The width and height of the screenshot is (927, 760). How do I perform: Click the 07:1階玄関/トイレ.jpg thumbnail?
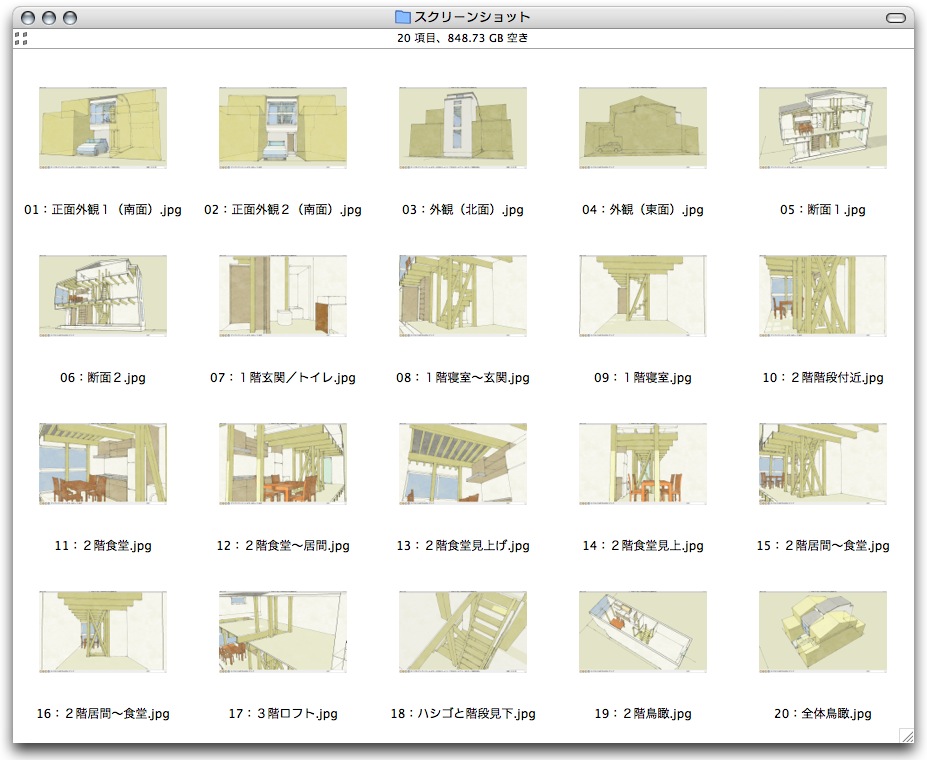[x=283, y=295]
